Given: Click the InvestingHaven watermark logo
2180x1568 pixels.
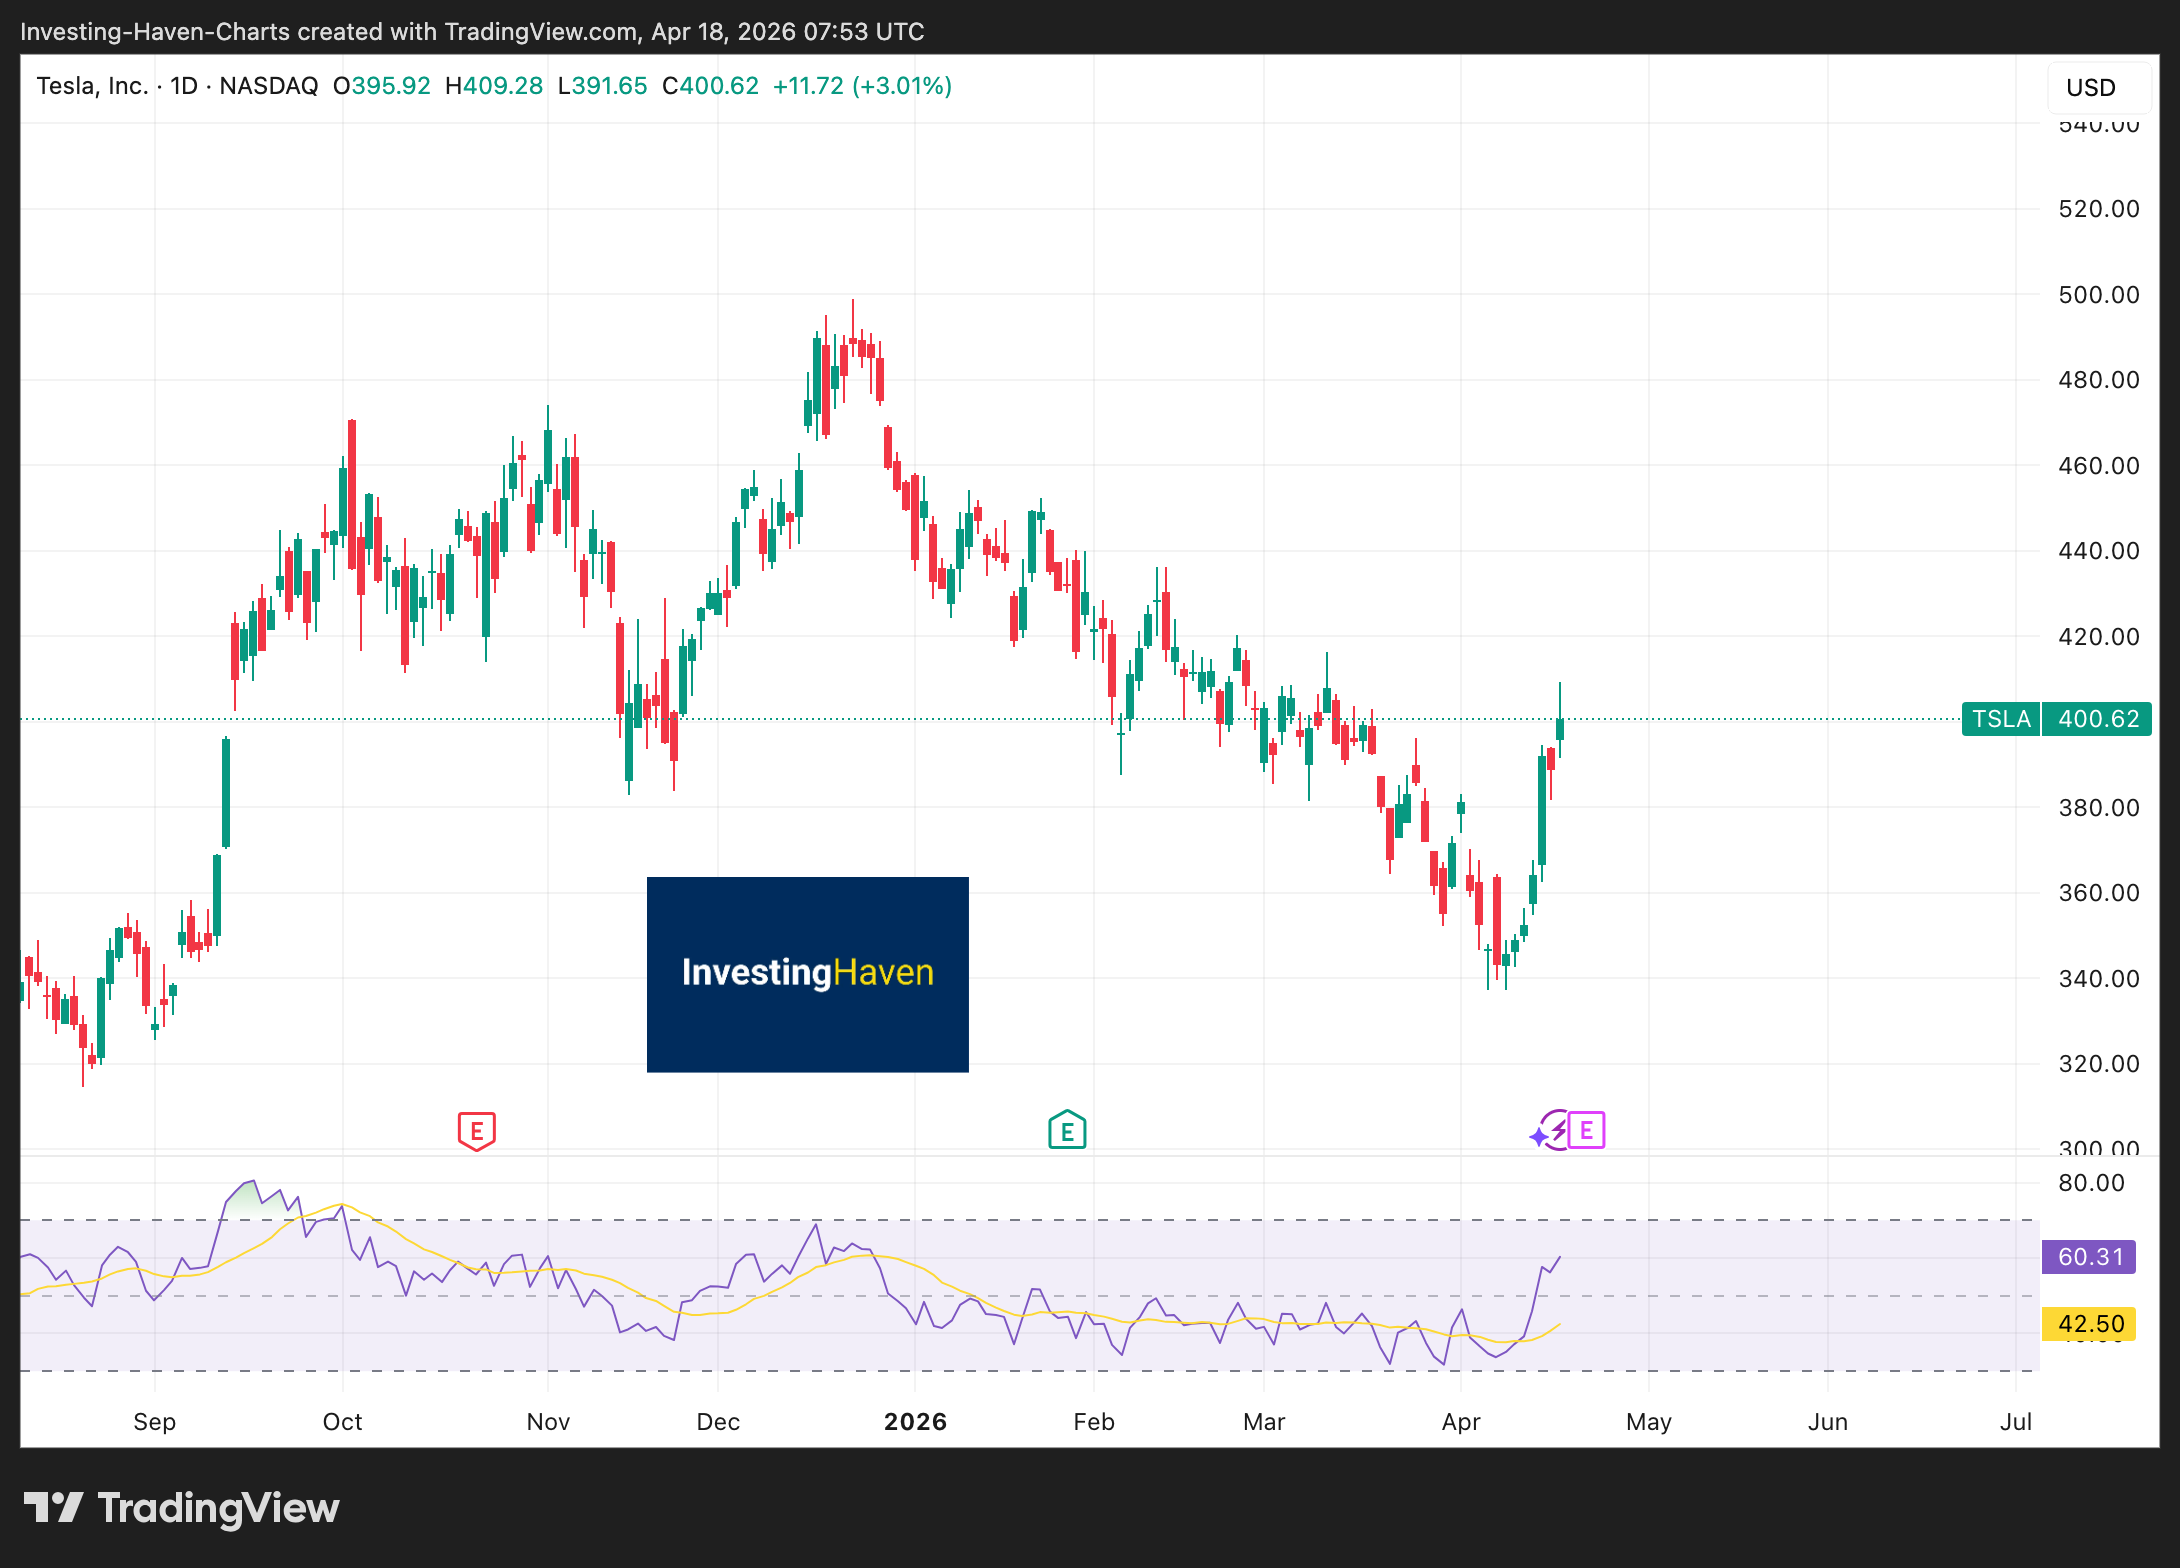Looking at the screenshot, I should [807, 974].
